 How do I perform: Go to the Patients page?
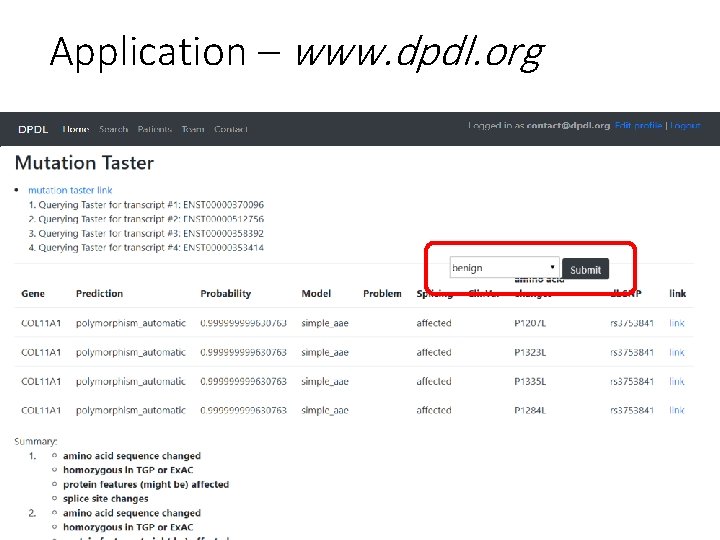coord(155,129)
